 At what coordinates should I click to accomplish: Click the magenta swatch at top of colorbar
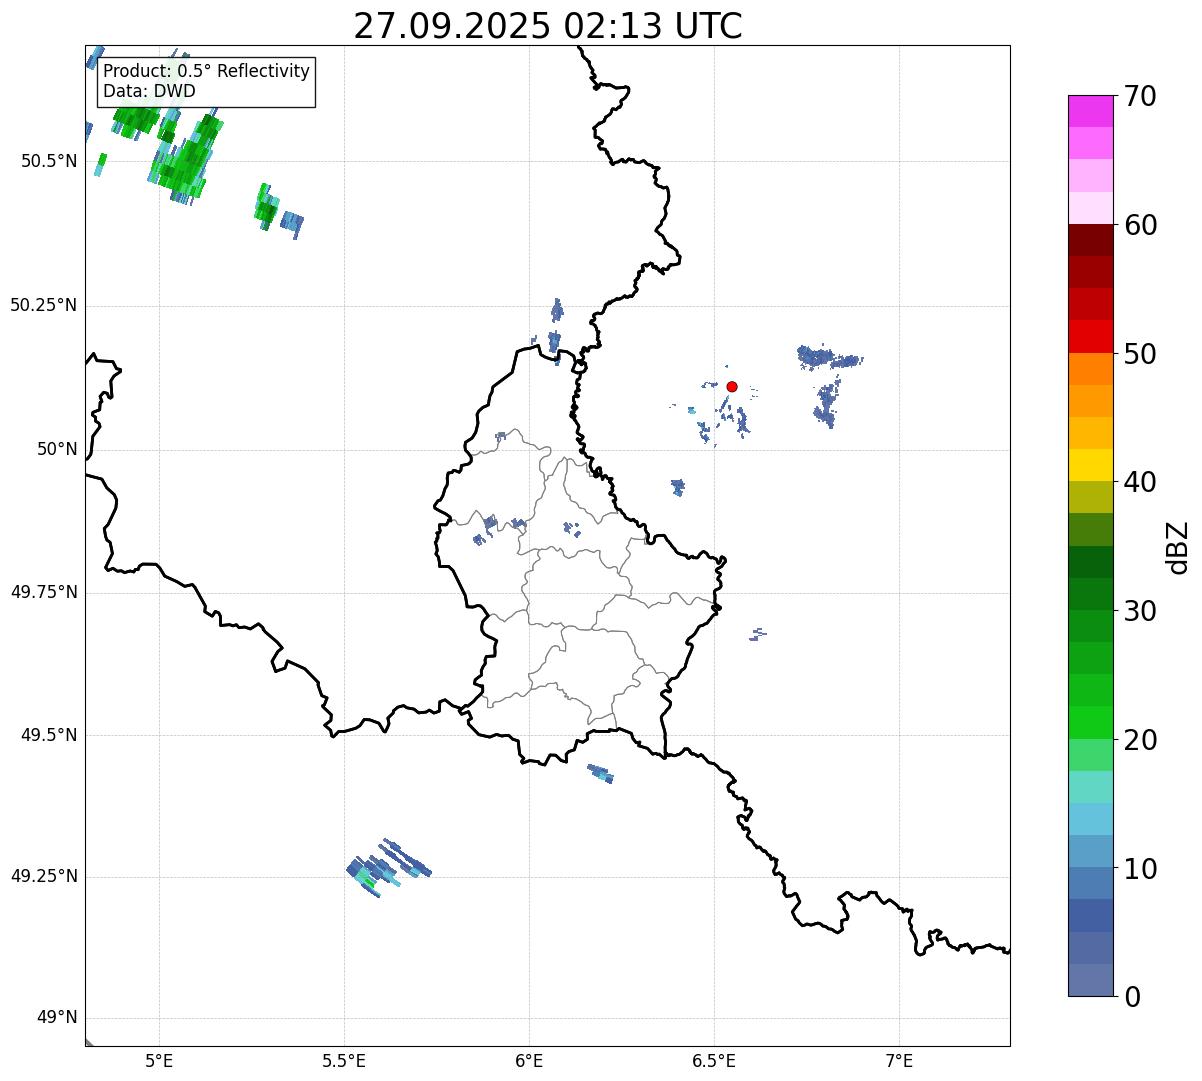1090,111
